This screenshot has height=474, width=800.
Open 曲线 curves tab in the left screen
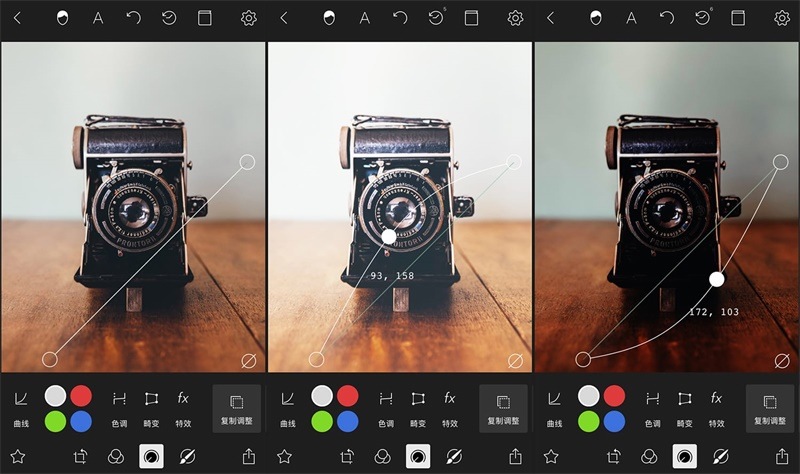click(21, 408)
